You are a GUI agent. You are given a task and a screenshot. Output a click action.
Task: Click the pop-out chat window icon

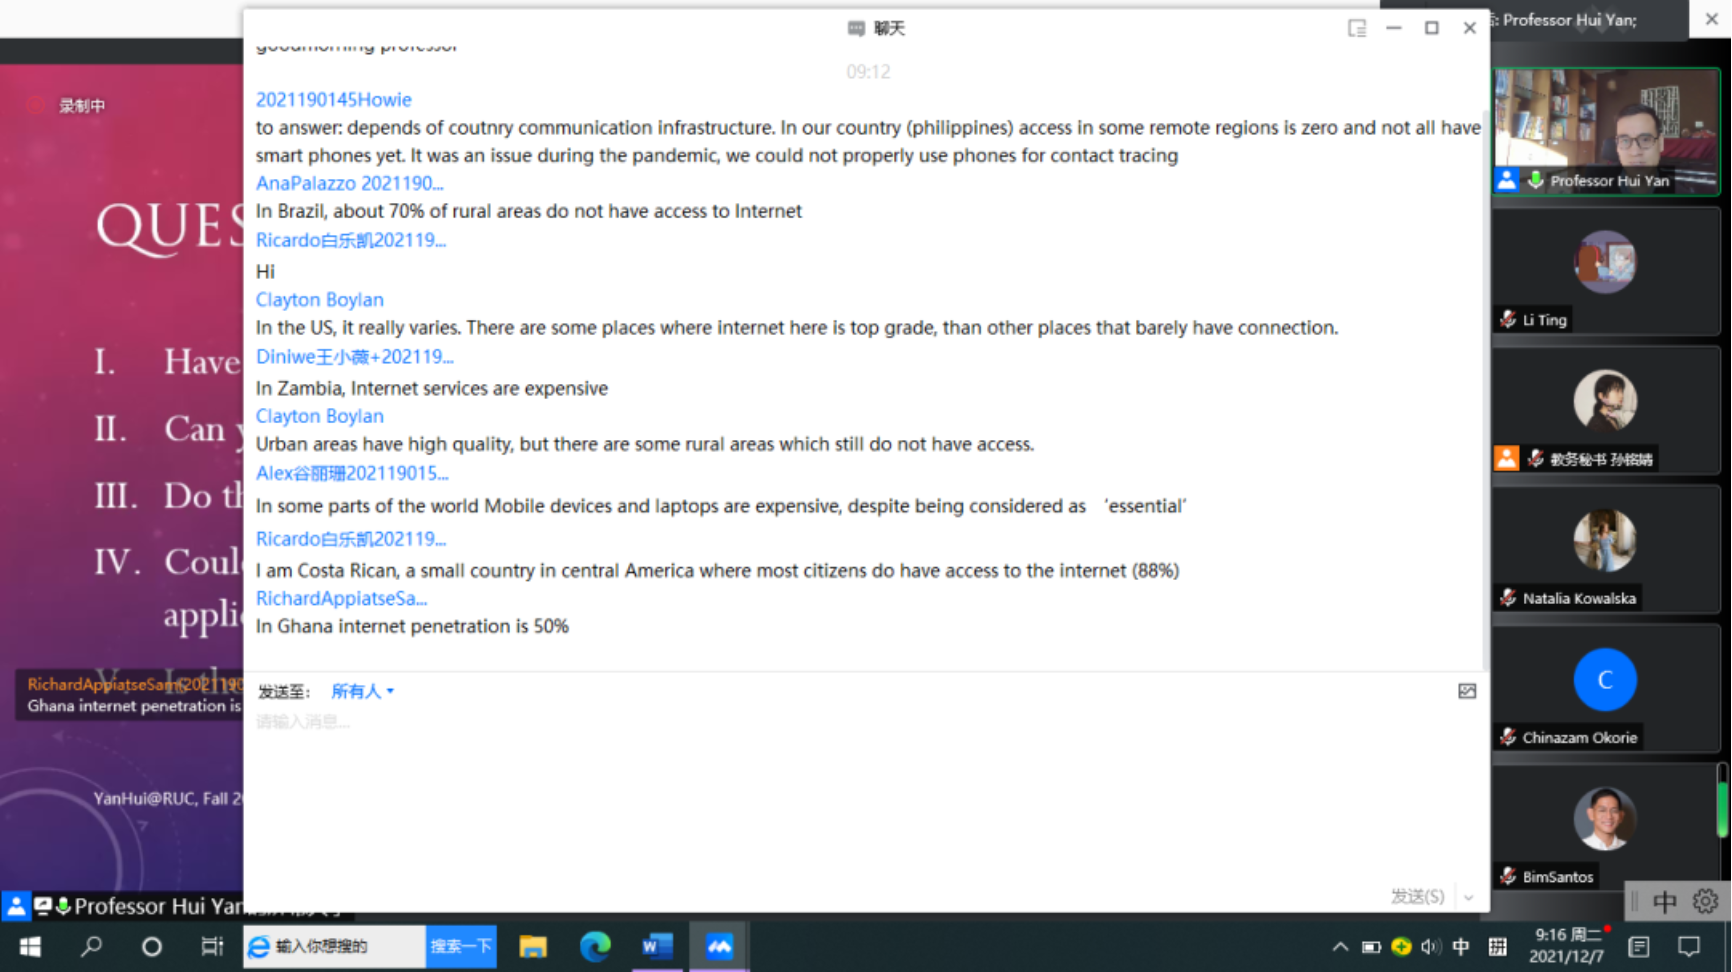click(1356, 28)
